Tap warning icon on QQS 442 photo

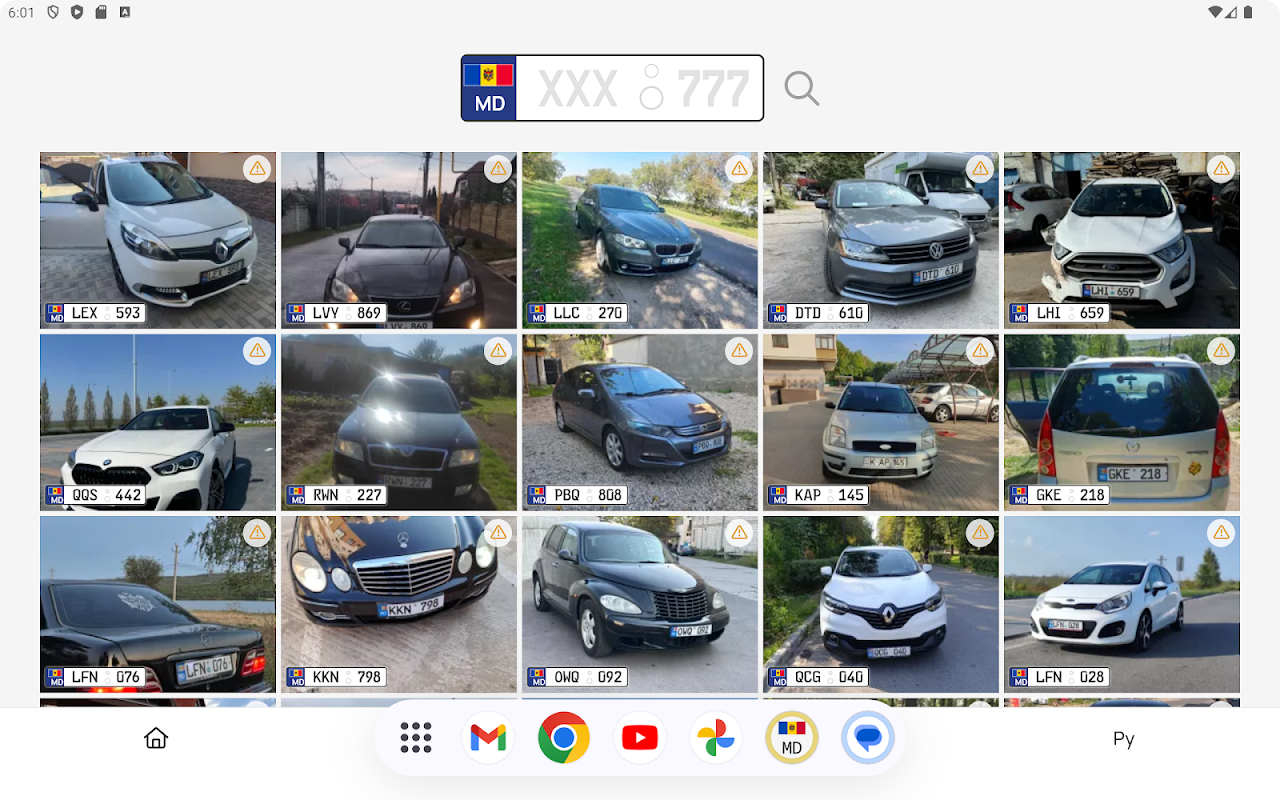click(258, 350)
